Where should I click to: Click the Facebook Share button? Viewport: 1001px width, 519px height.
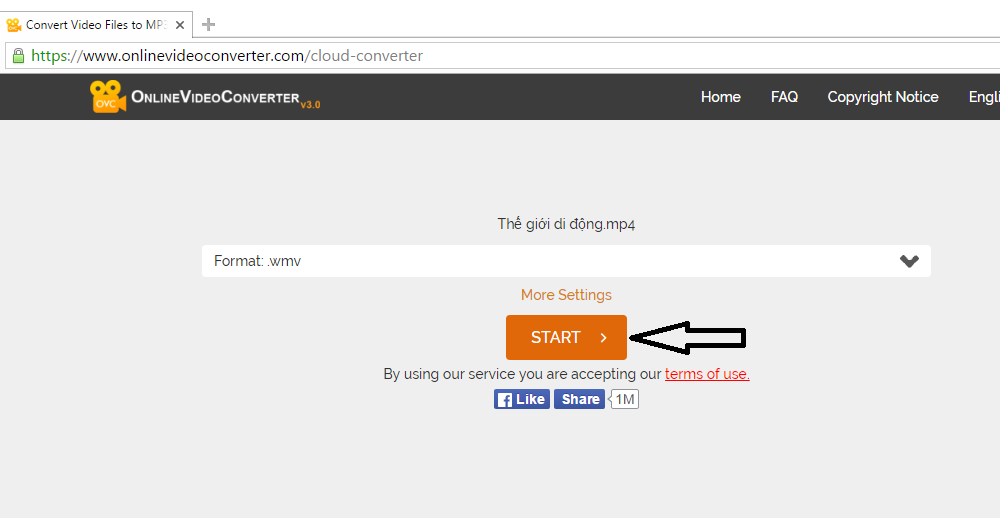click(x=579, y=399)
